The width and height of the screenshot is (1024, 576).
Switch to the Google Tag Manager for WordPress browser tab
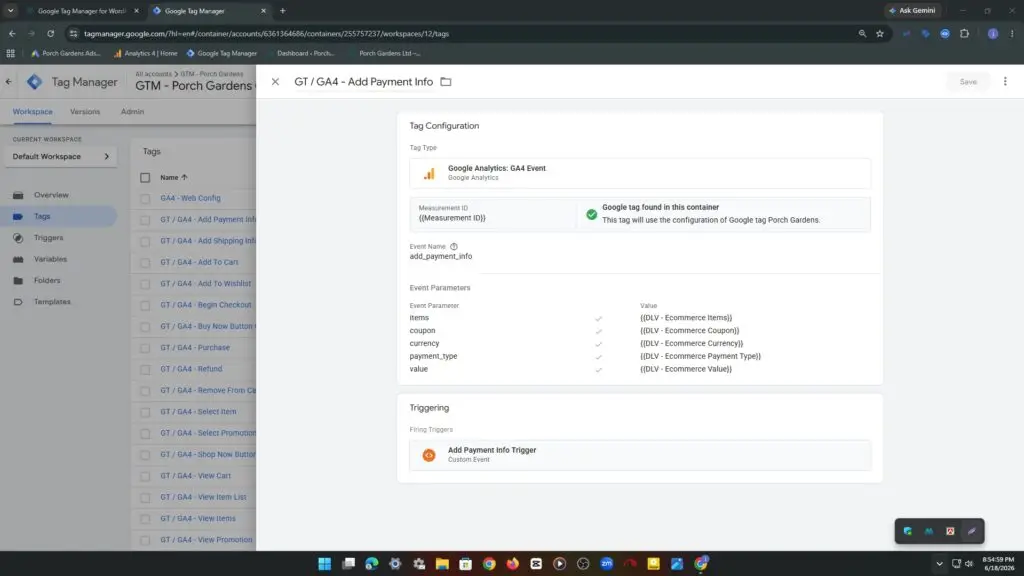82,11
